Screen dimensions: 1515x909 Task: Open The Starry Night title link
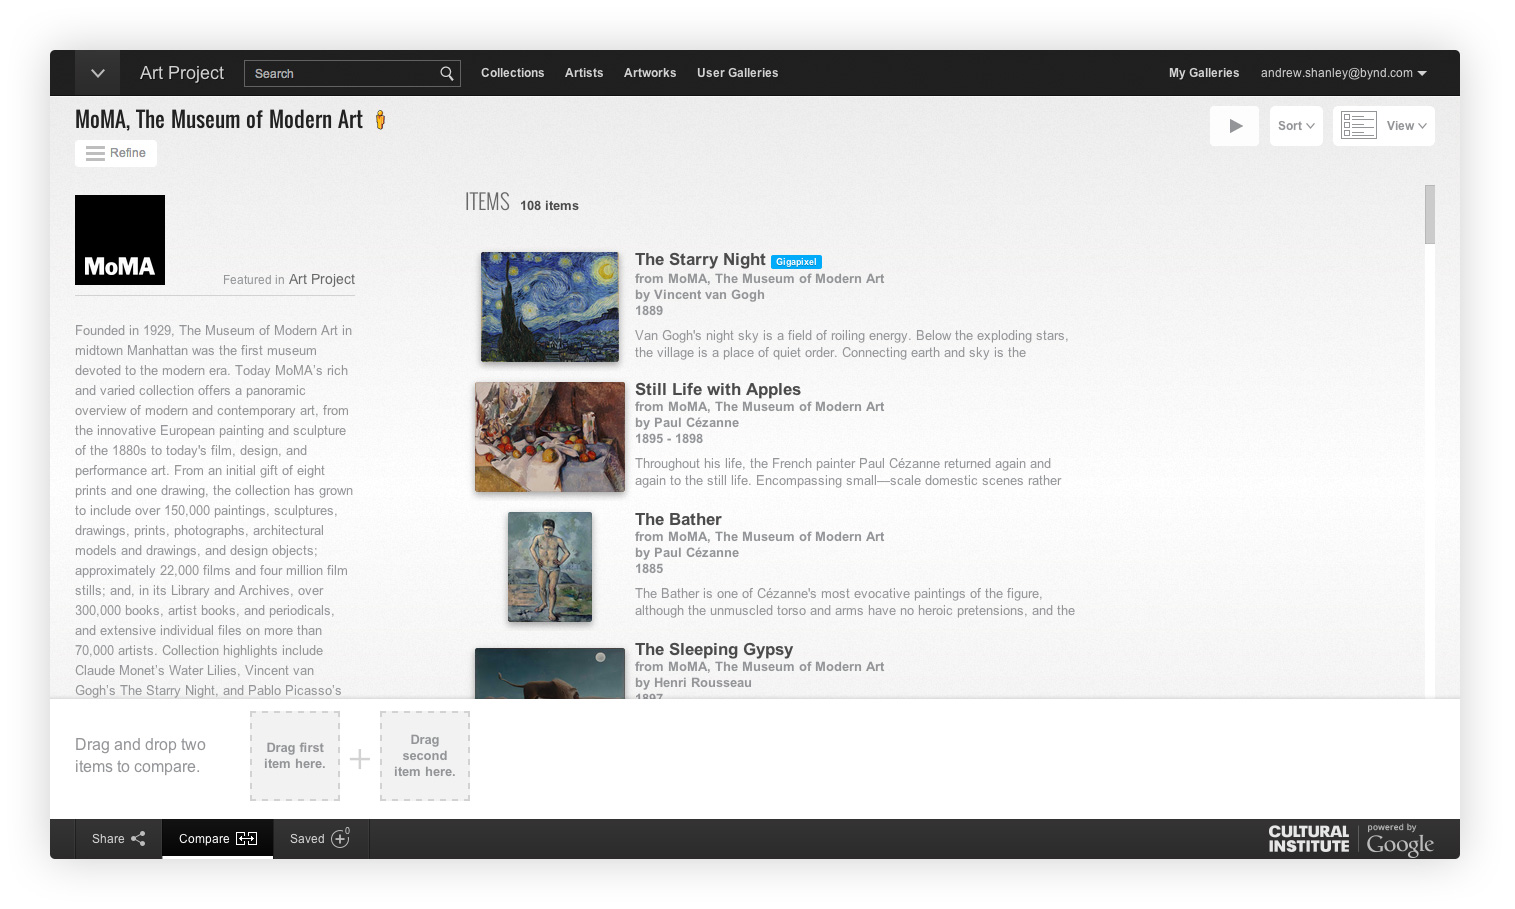[x=700, y=260]
